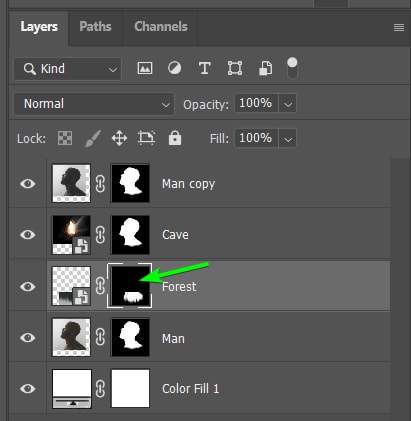Select the Forest layer mask thumbnail
This screenshot has width=411, height=421.
pos(130,286)
